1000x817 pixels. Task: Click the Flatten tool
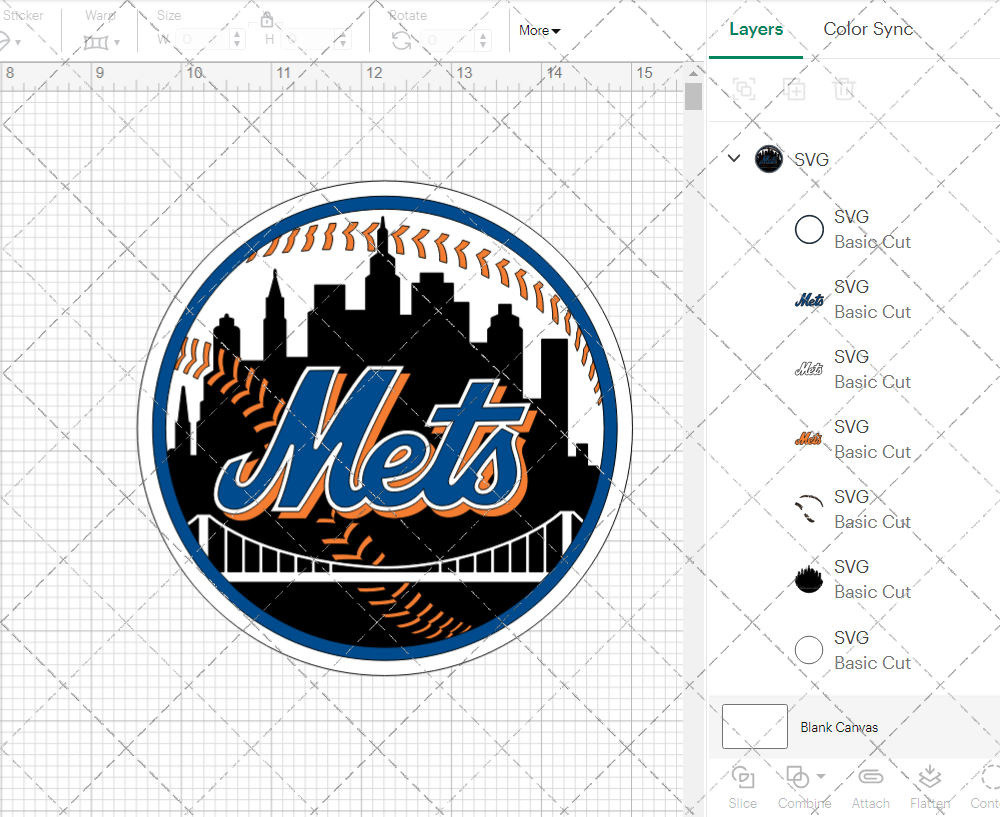point(930,788)
